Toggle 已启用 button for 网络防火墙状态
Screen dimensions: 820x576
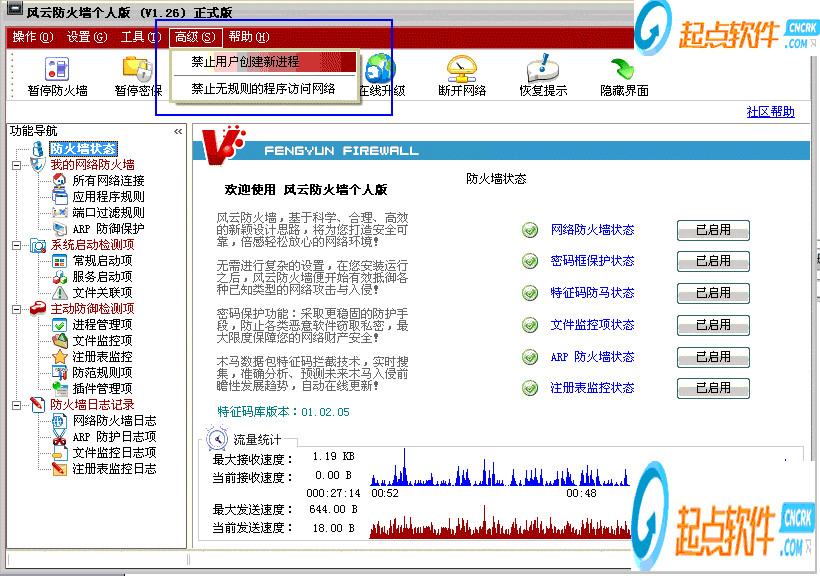click(x=713, y=230)
